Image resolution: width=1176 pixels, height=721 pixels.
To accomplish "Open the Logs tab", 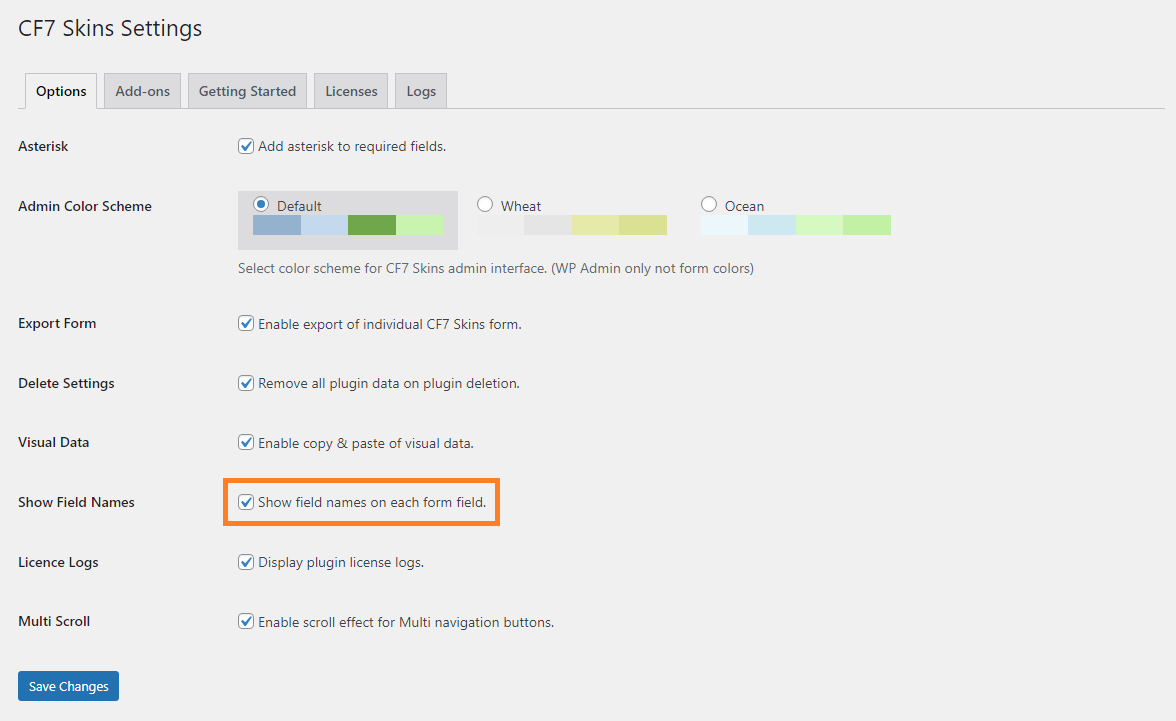I will [x=421, y=91].
